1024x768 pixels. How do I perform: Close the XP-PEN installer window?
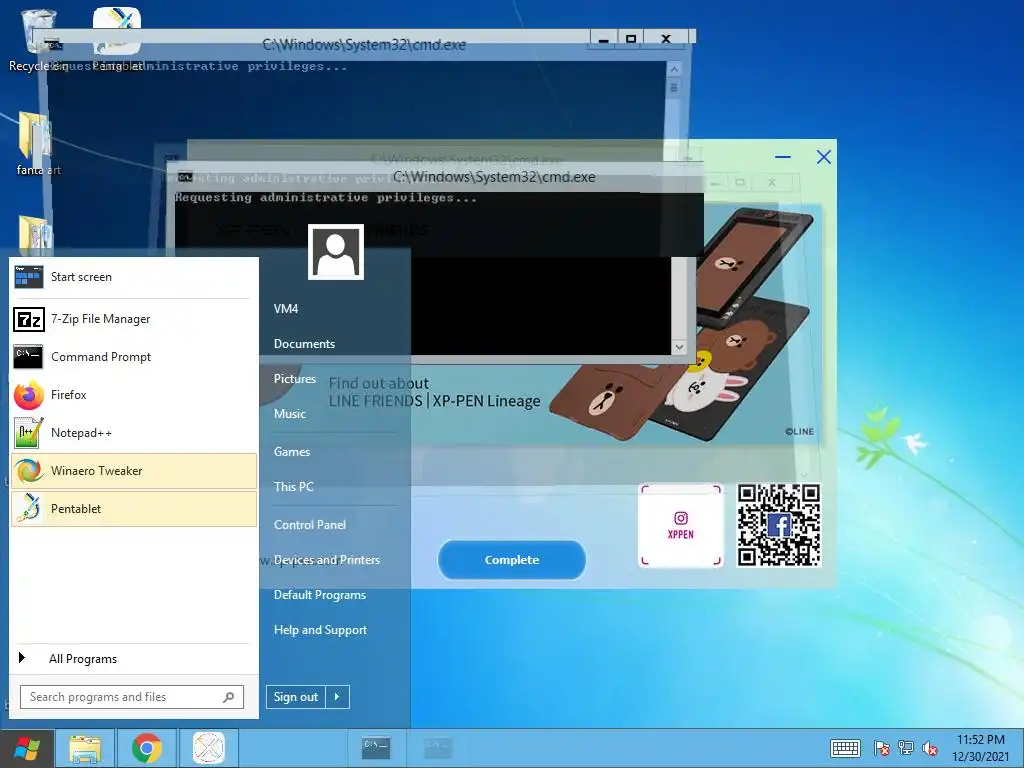click(x=824, y=157)
